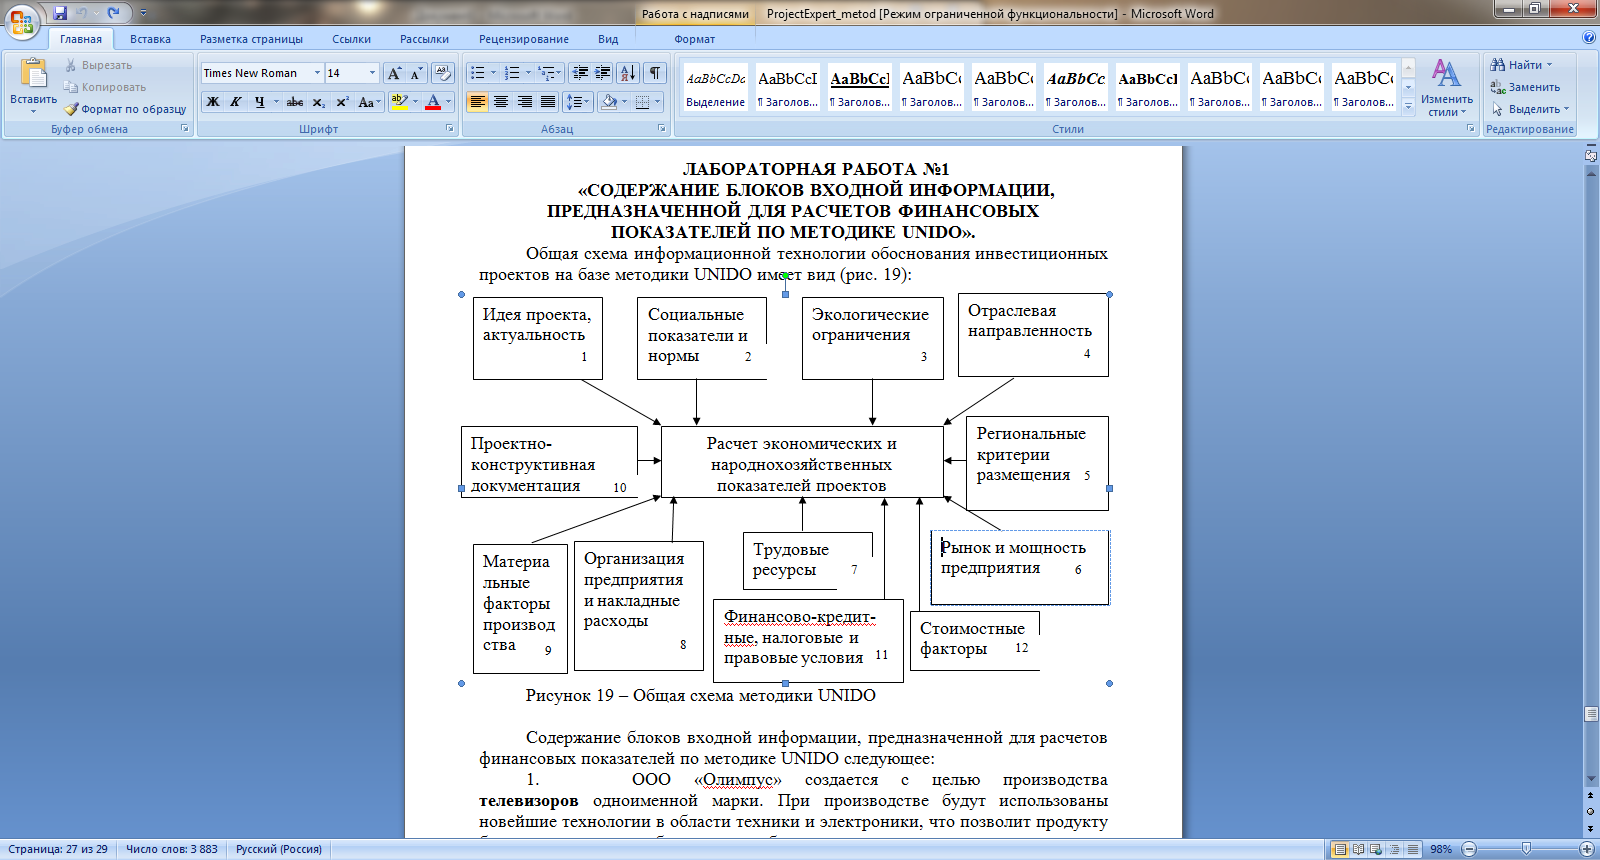Screen dimensions: 1600x860
Task: Click zoom out minus button
Action: pos(1468,849)
